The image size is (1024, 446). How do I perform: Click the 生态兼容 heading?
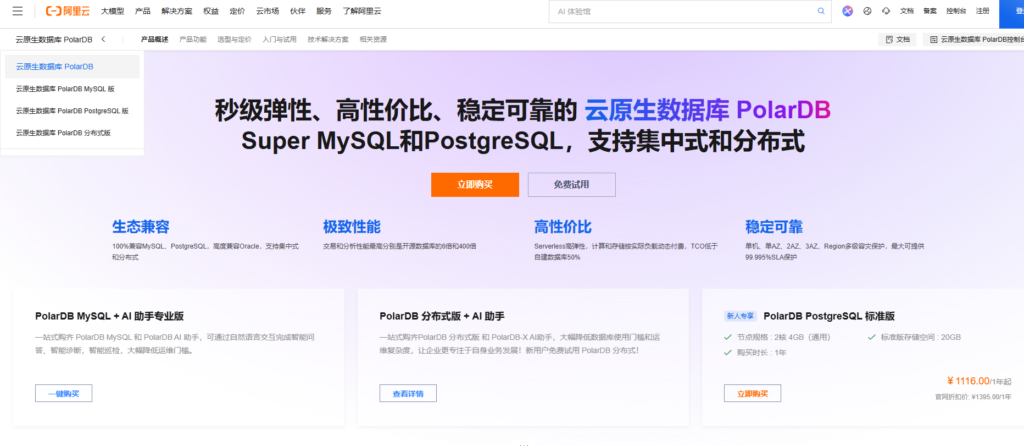pos(141,227)
